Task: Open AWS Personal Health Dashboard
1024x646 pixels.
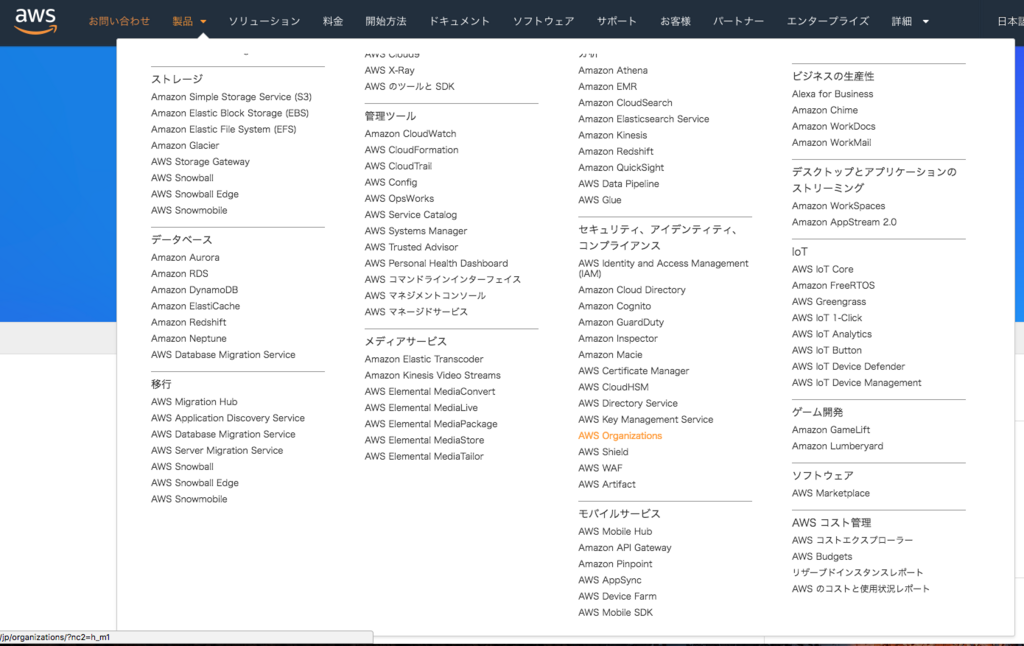Action: click(436, 263)
